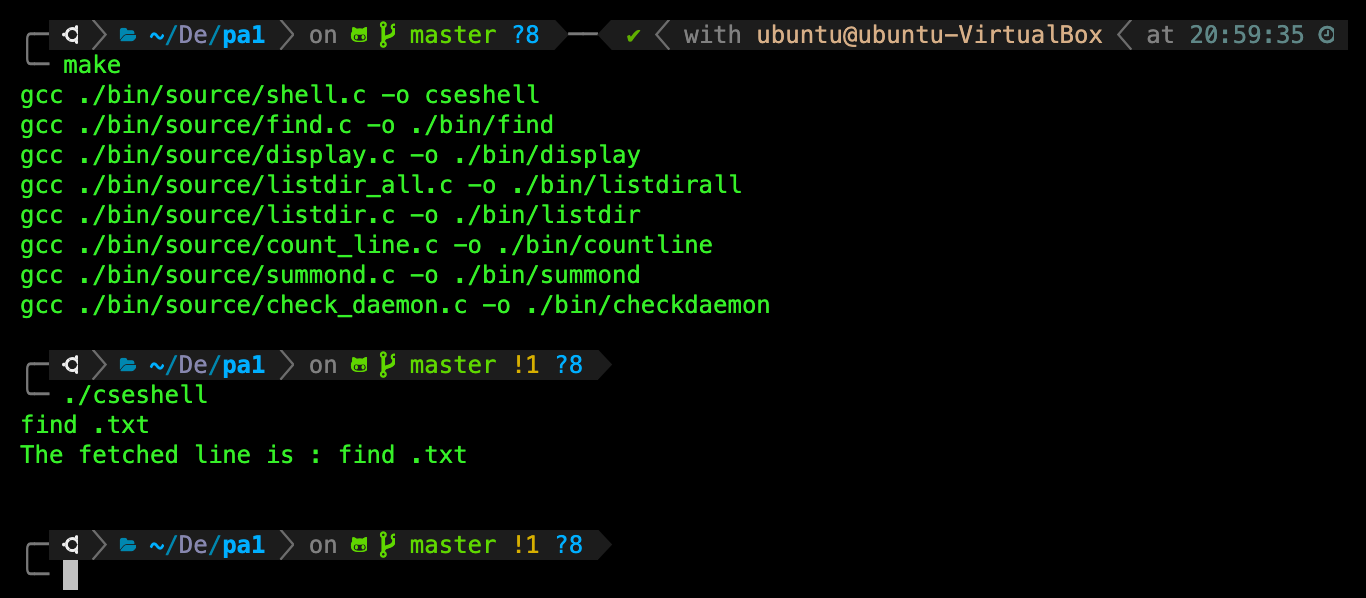Click the ubuntu@ubuntu-VirtualBox hostname text
The height and width of the screenshot is (598, 1366).
(929, 35)
